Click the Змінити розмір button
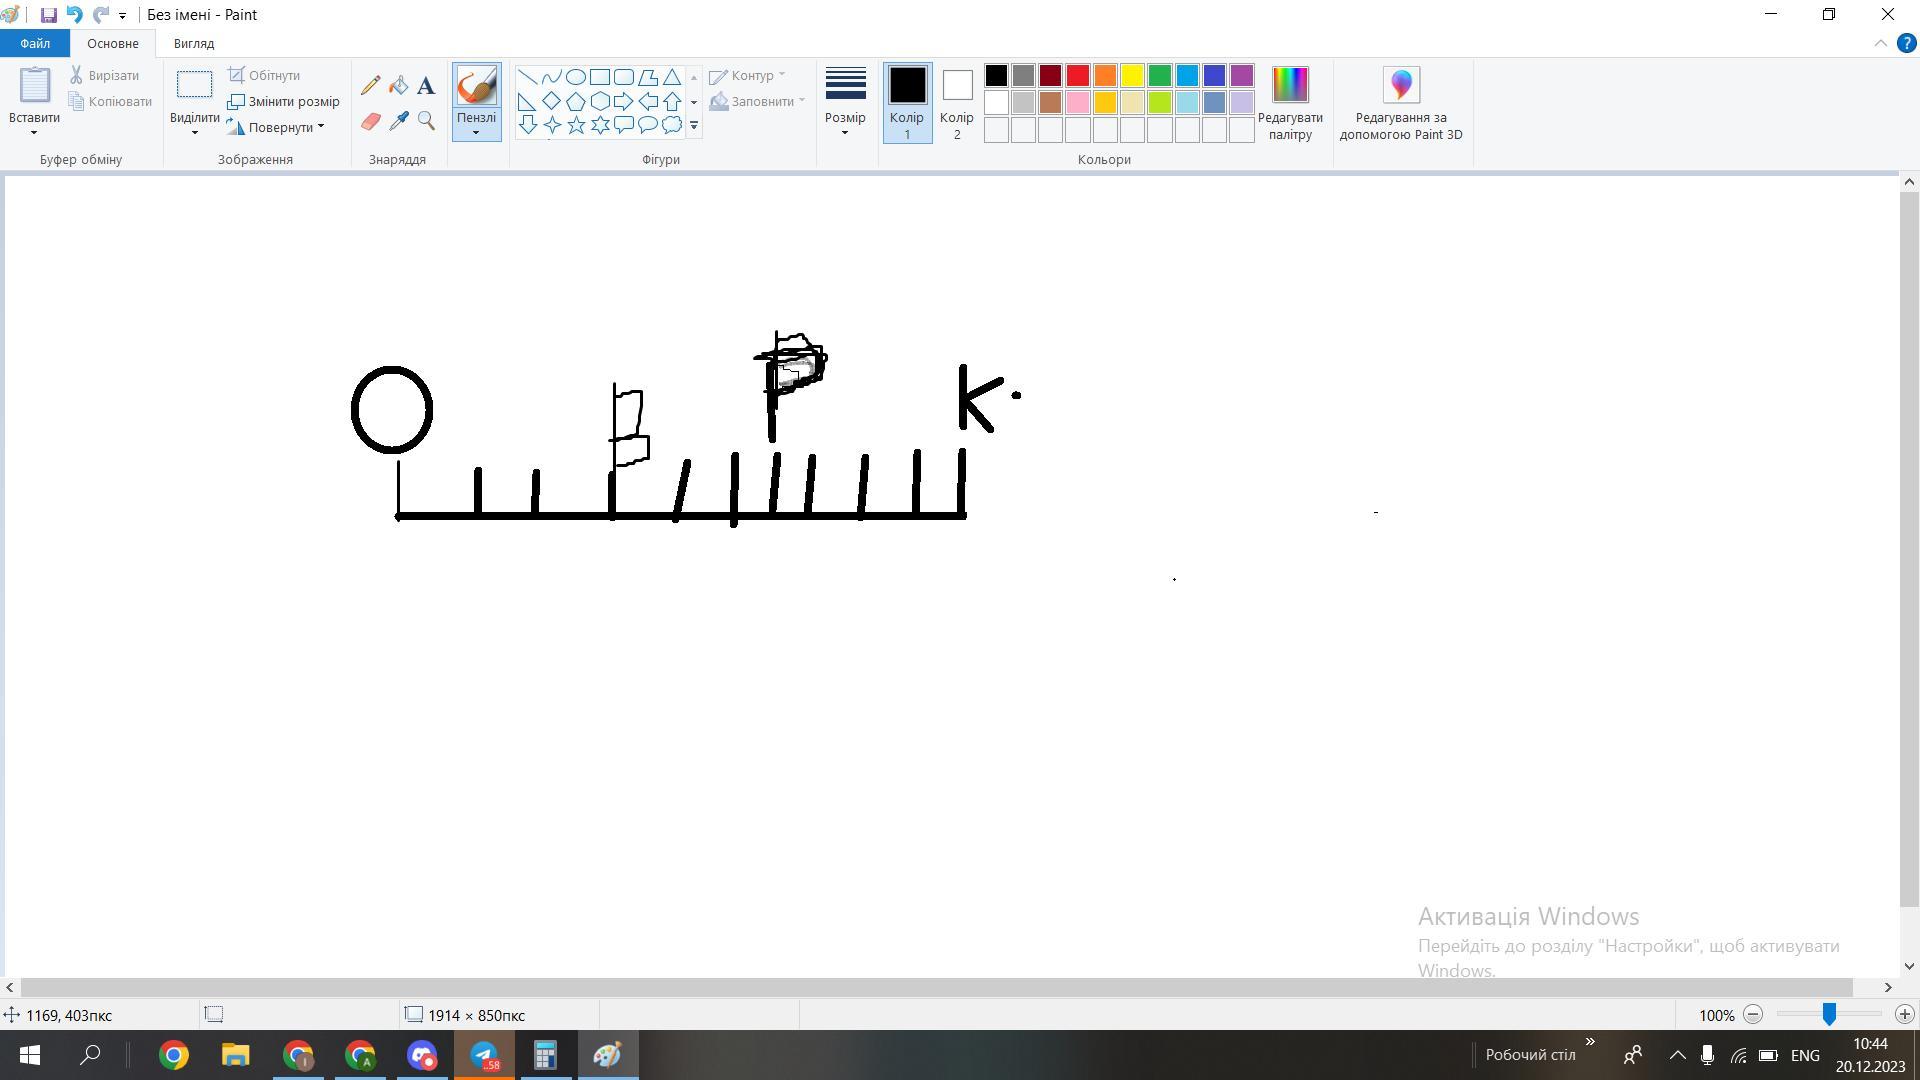The image size is (1920, 1080). coord(284,101)
